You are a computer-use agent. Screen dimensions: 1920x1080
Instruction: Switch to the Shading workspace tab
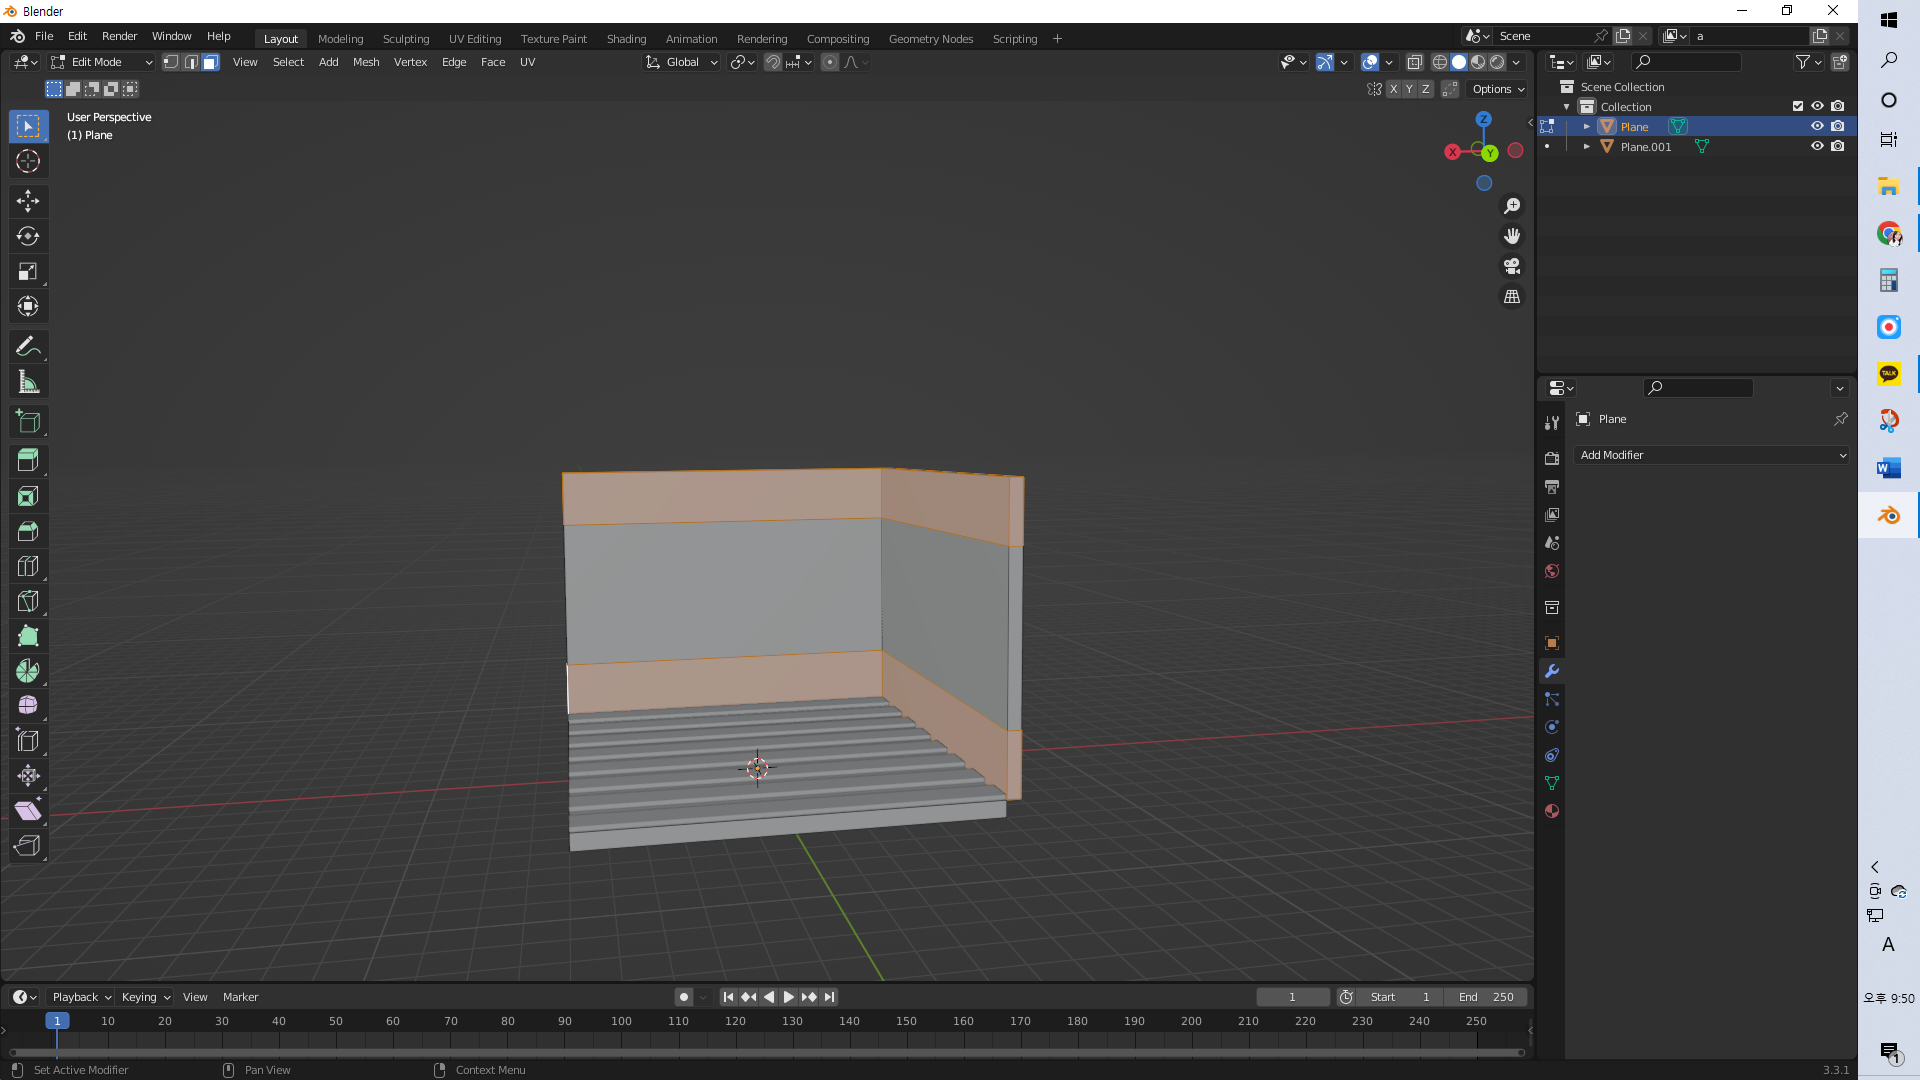[626, 38]
